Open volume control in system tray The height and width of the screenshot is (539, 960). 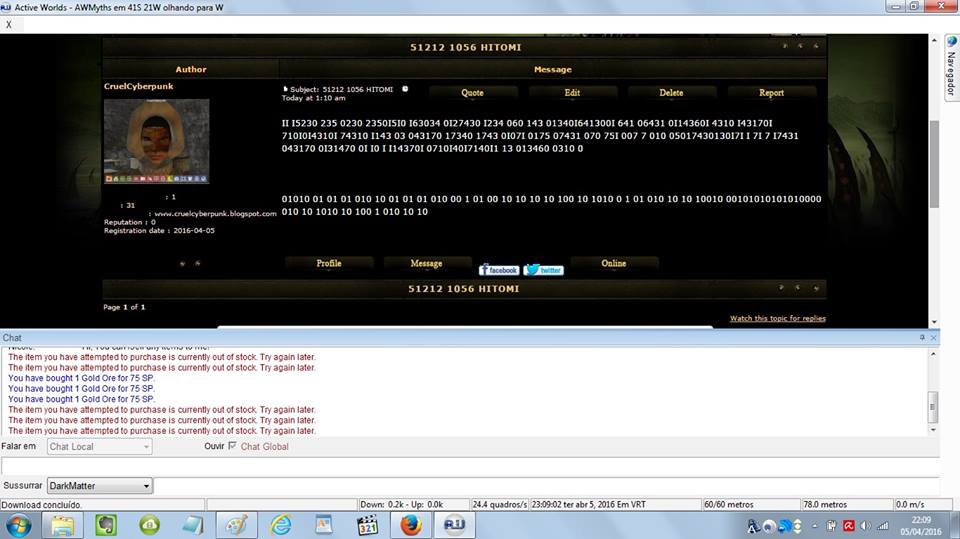tap(866, 526)
